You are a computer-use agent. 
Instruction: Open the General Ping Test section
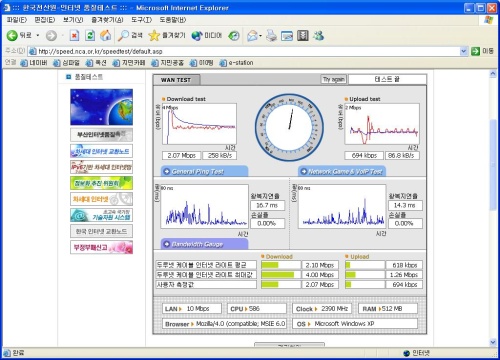[204, 171]
